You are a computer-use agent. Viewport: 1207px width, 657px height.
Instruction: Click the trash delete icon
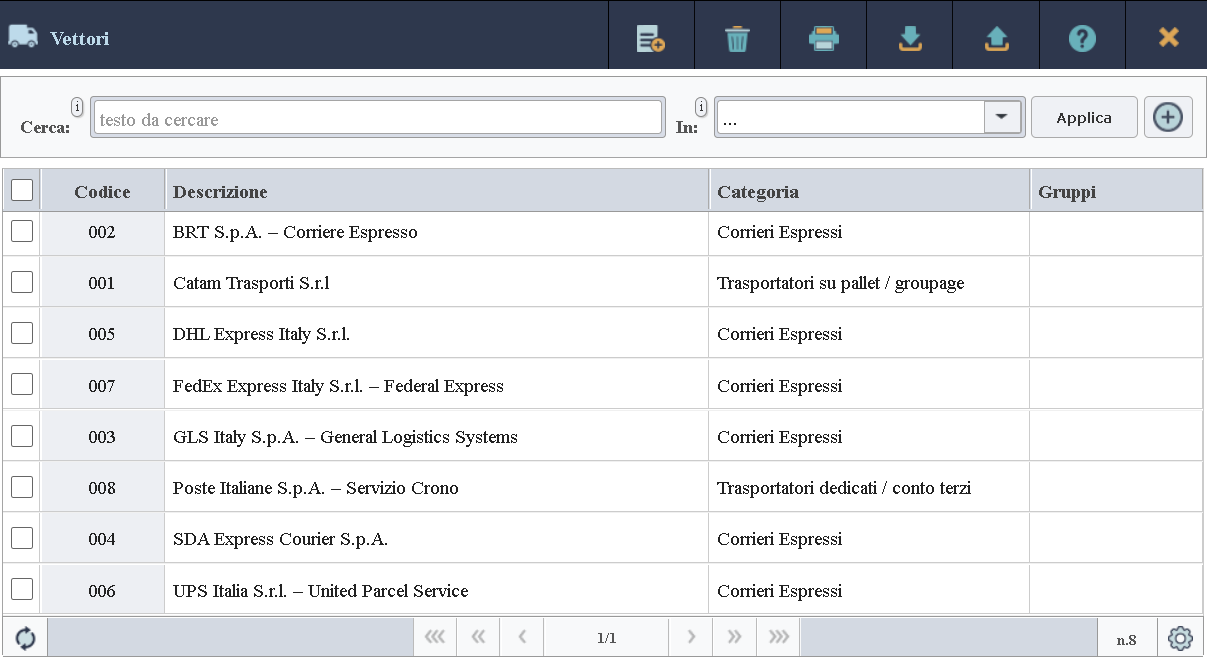pyautogui.click(x=737, y=38)
